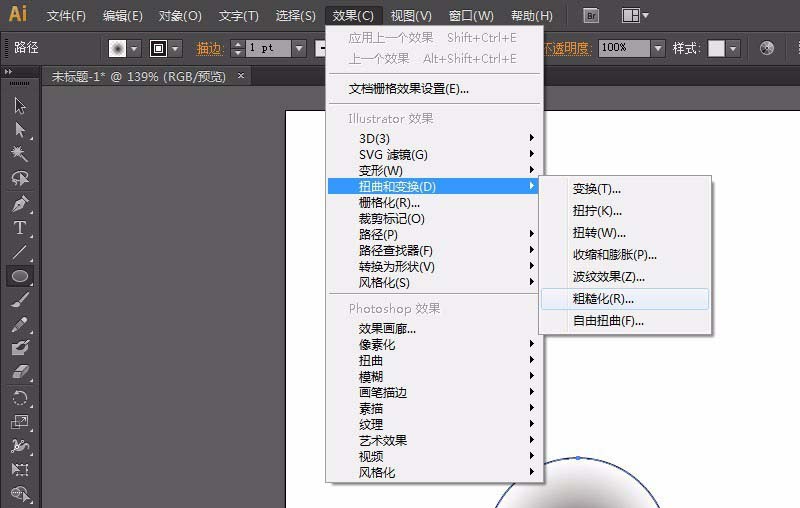Expand the SVG 滤镜(G) submenu

[434, 155]
